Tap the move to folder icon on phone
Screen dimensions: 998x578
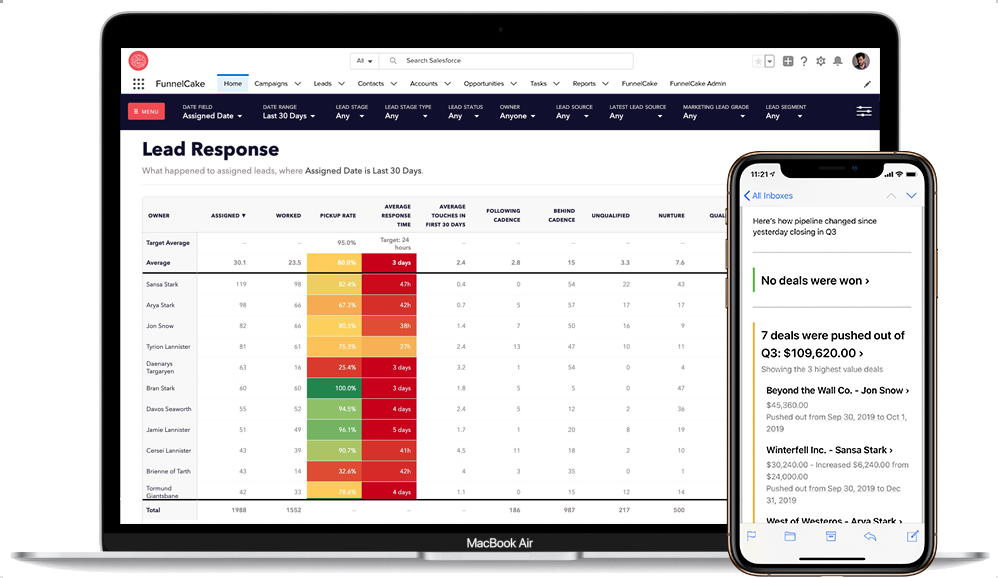click(x=790, y=537)
